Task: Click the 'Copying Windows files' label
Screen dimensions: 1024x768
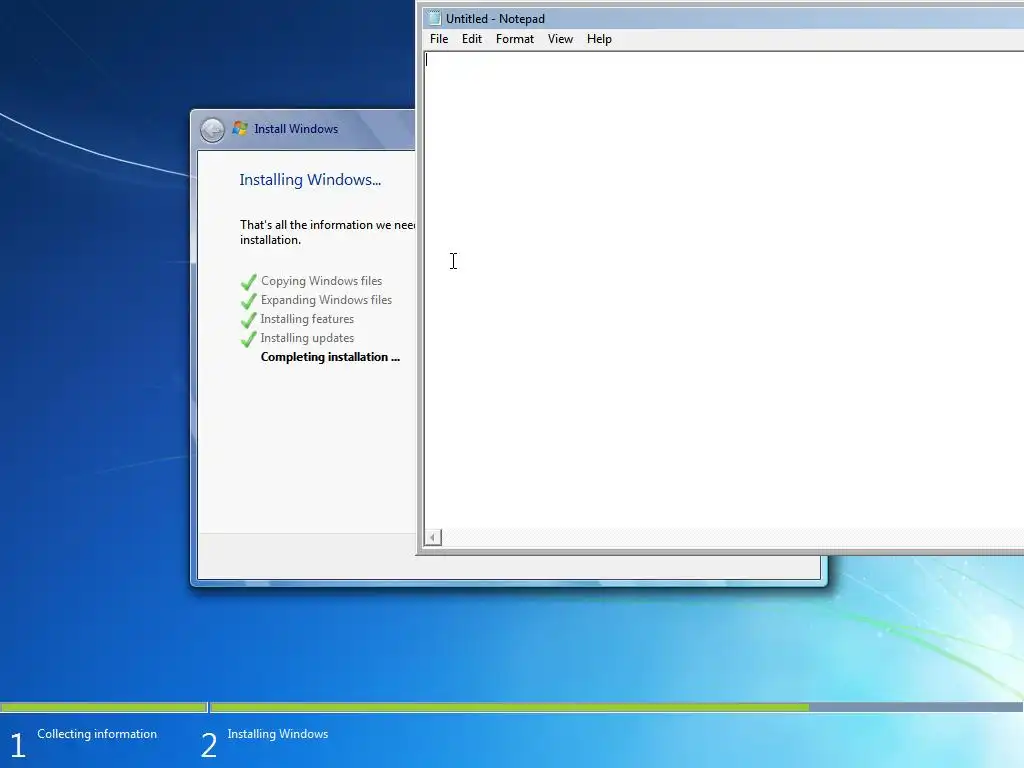Action: (x=321, y=281)
